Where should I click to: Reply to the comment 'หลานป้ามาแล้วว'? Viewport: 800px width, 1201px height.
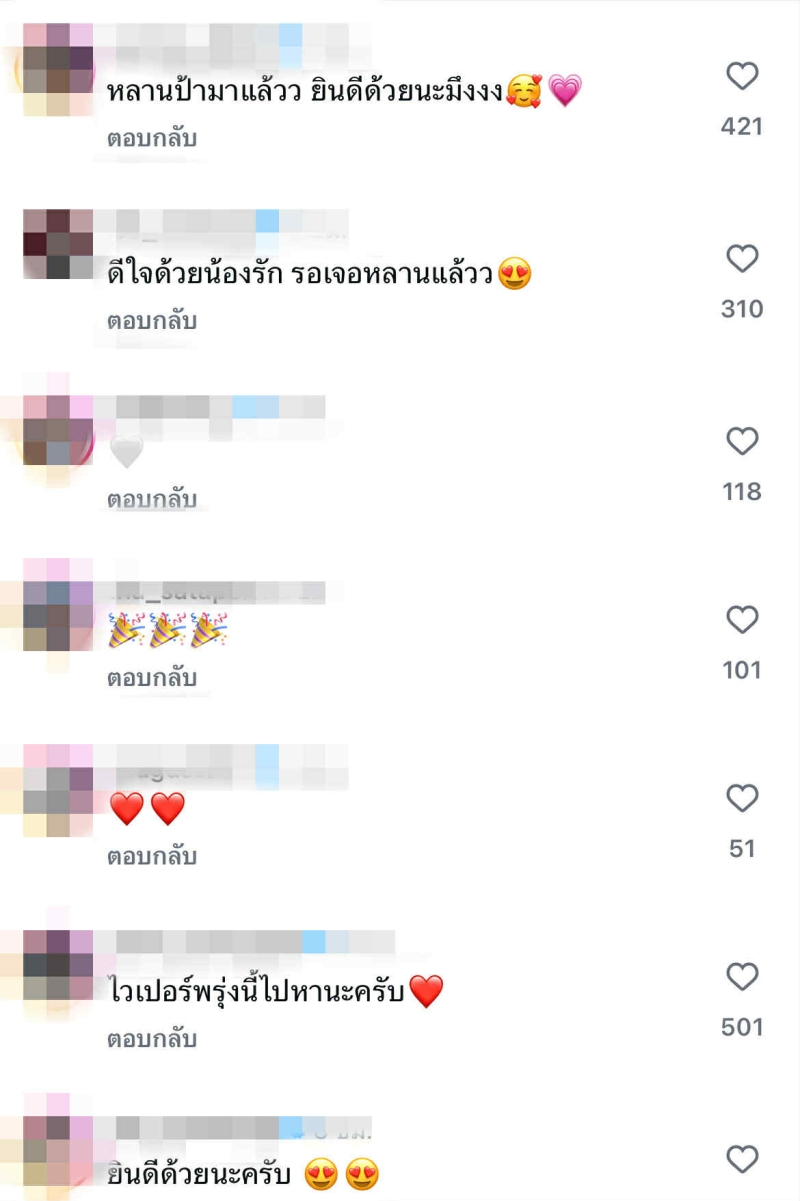152,138
